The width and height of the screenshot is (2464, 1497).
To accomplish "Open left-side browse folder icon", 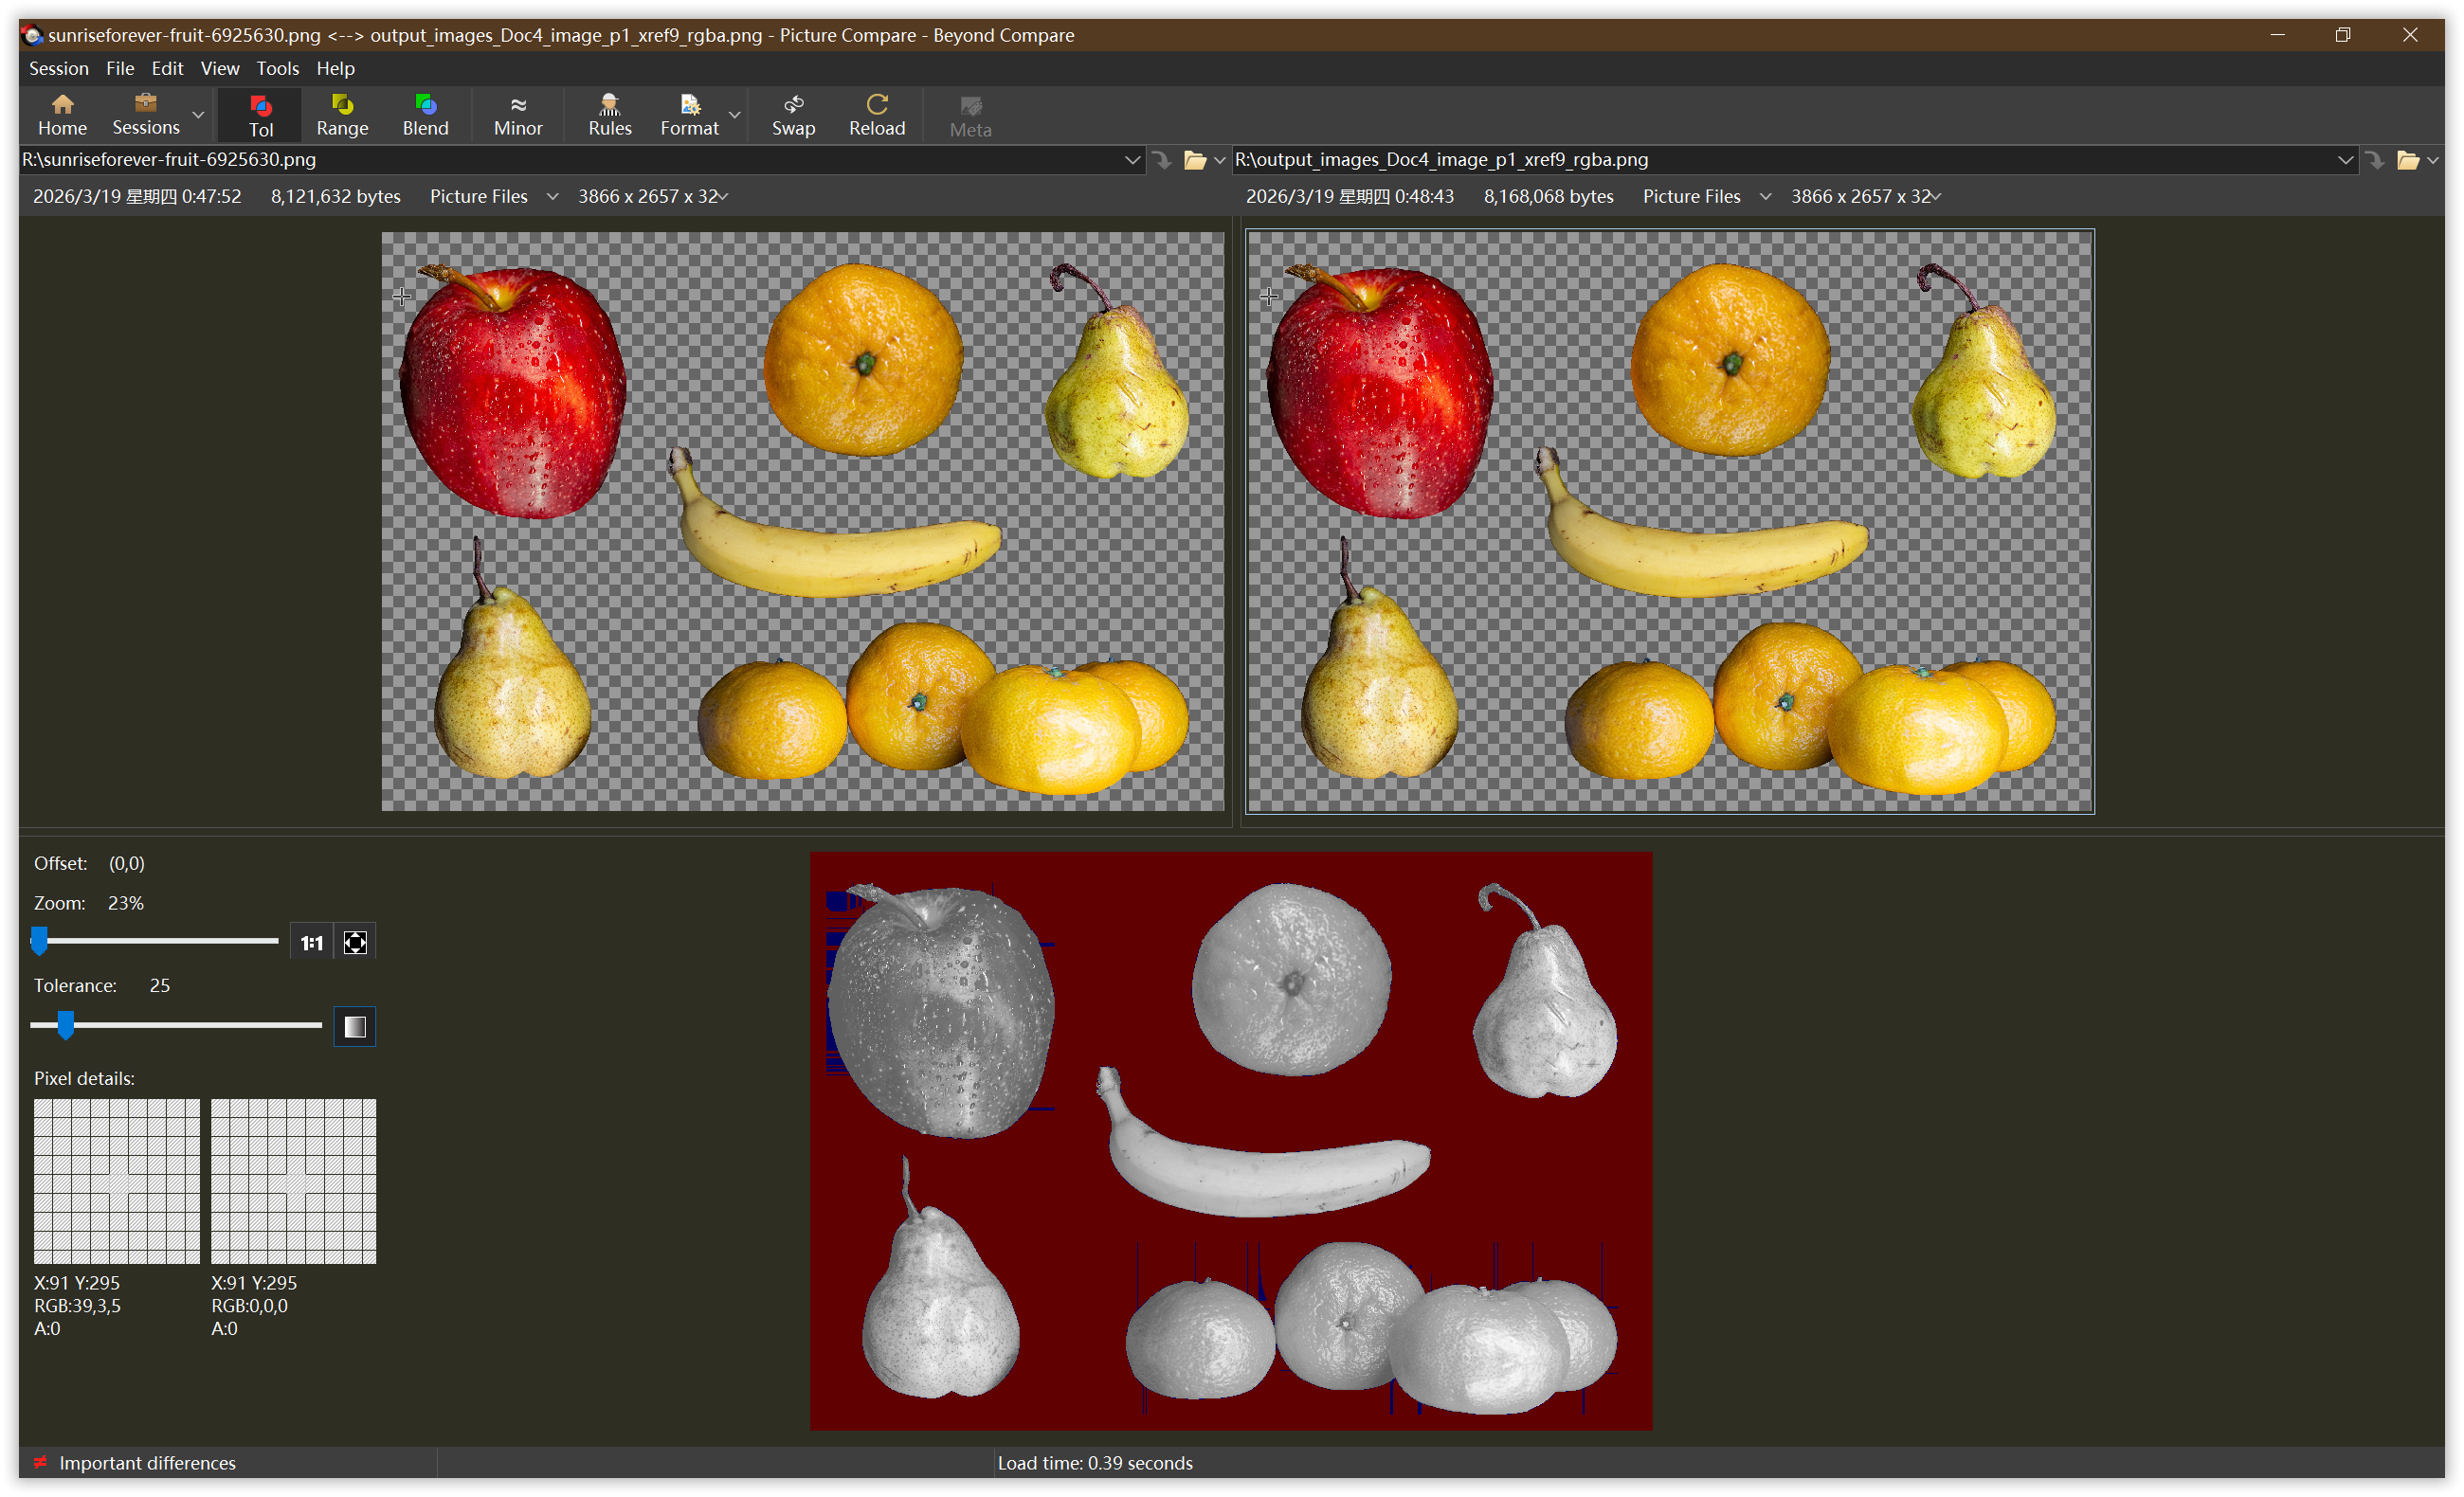I will 1194,160.
